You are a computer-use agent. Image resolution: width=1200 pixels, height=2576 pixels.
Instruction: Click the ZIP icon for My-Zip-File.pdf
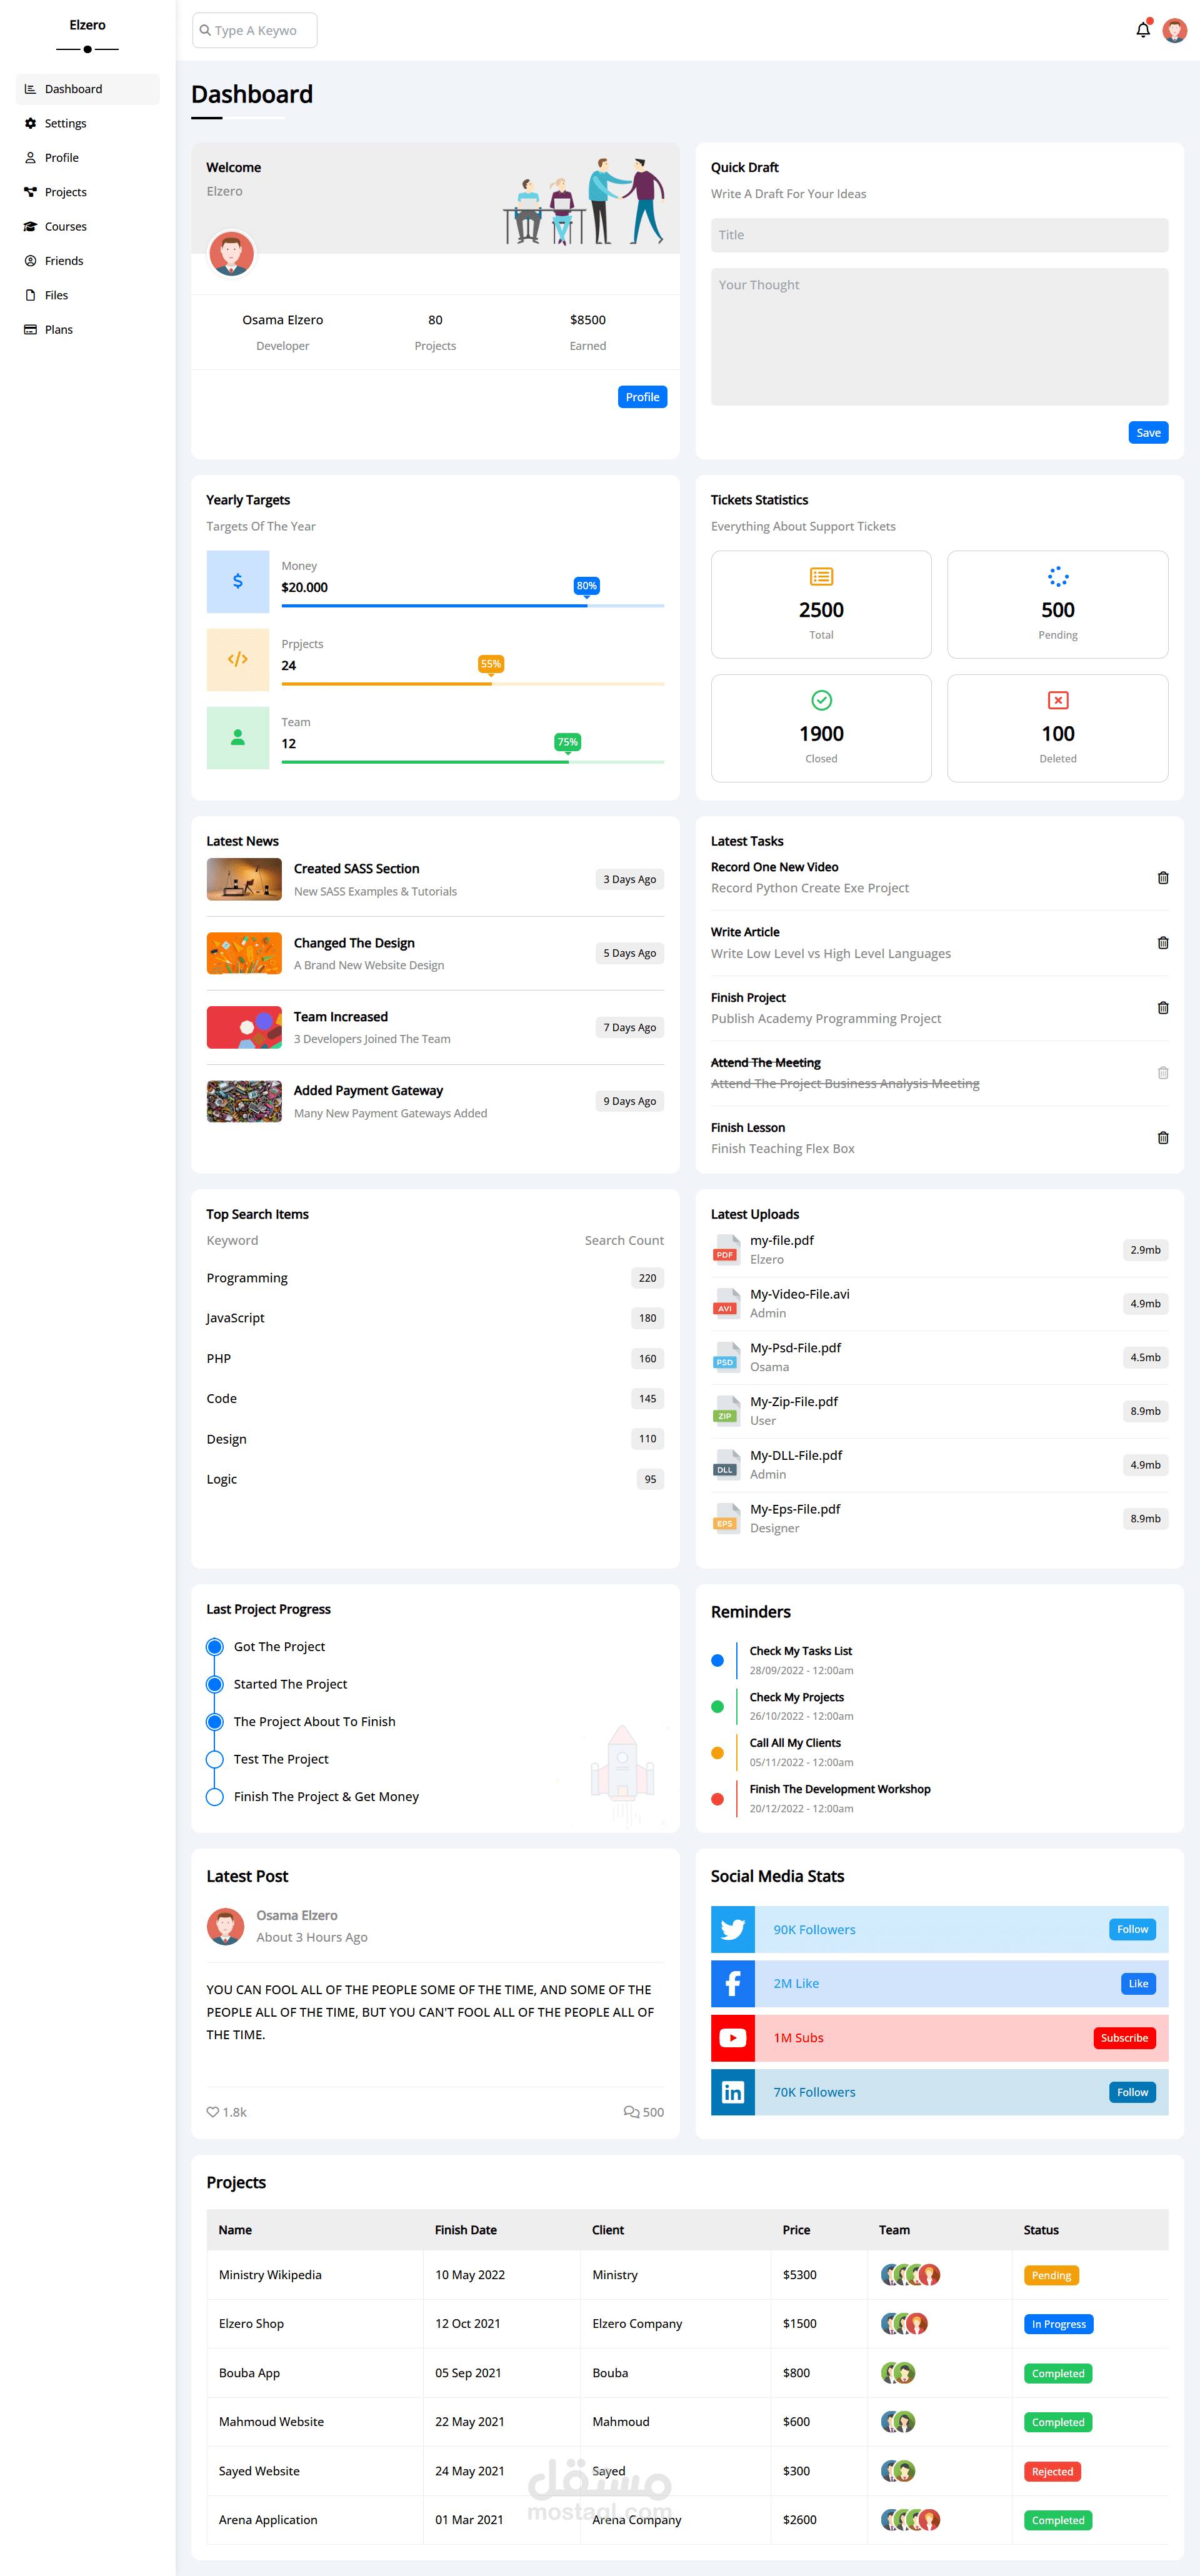pos(725,1411)
